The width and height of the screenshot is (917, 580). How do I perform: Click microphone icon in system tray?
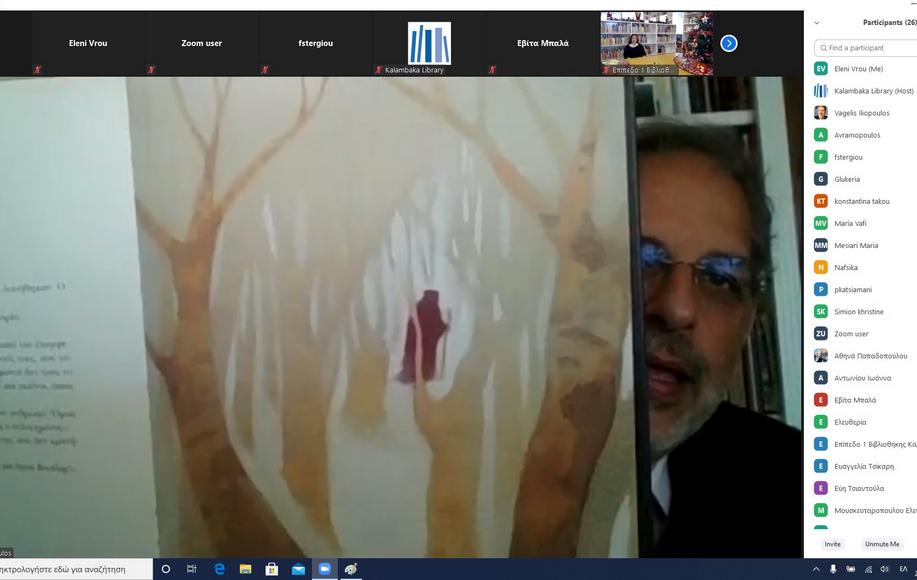833,569
